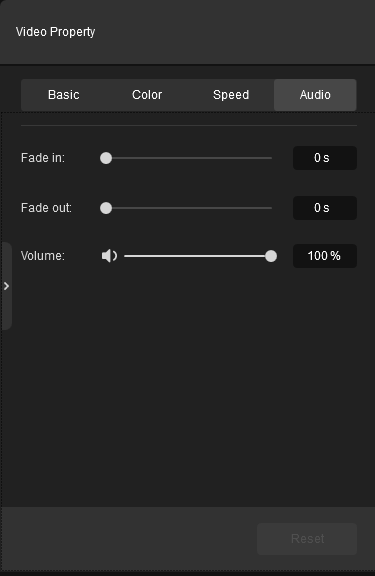Switch to the Basic tab
This screenshot has width=375, height=576.
64,95
